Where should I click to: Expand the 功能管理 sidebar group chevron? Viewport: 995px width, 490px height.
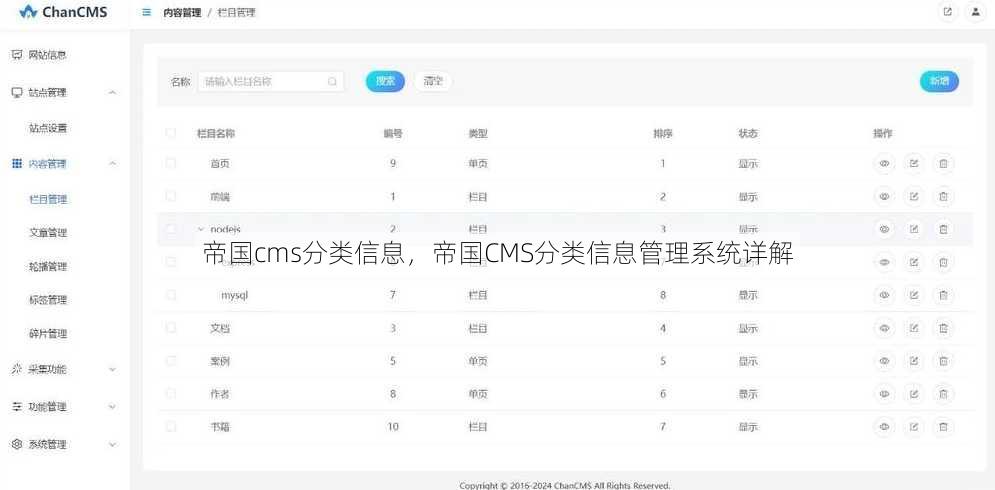[112, 407]
